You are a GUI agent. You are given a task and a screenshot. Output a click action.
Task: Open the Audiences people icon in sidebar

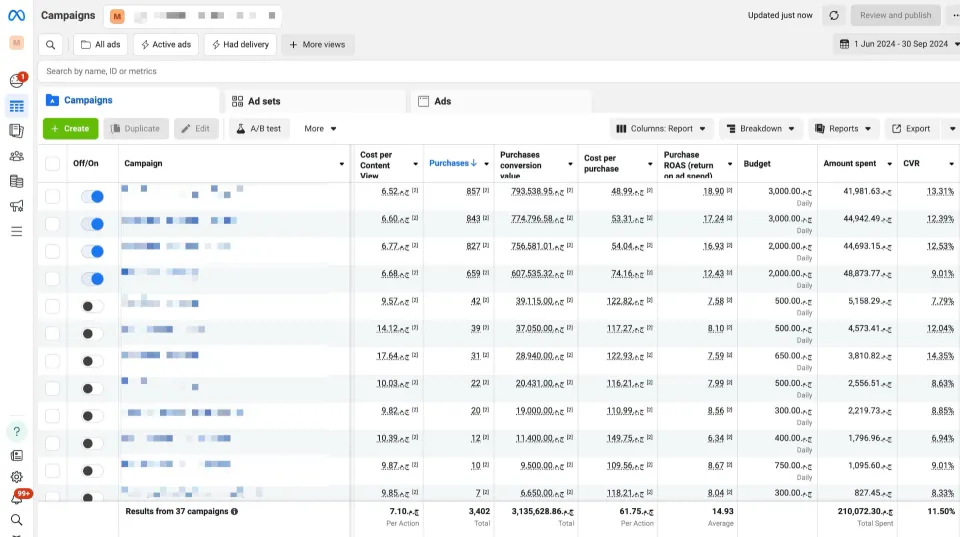click(17, 156)
